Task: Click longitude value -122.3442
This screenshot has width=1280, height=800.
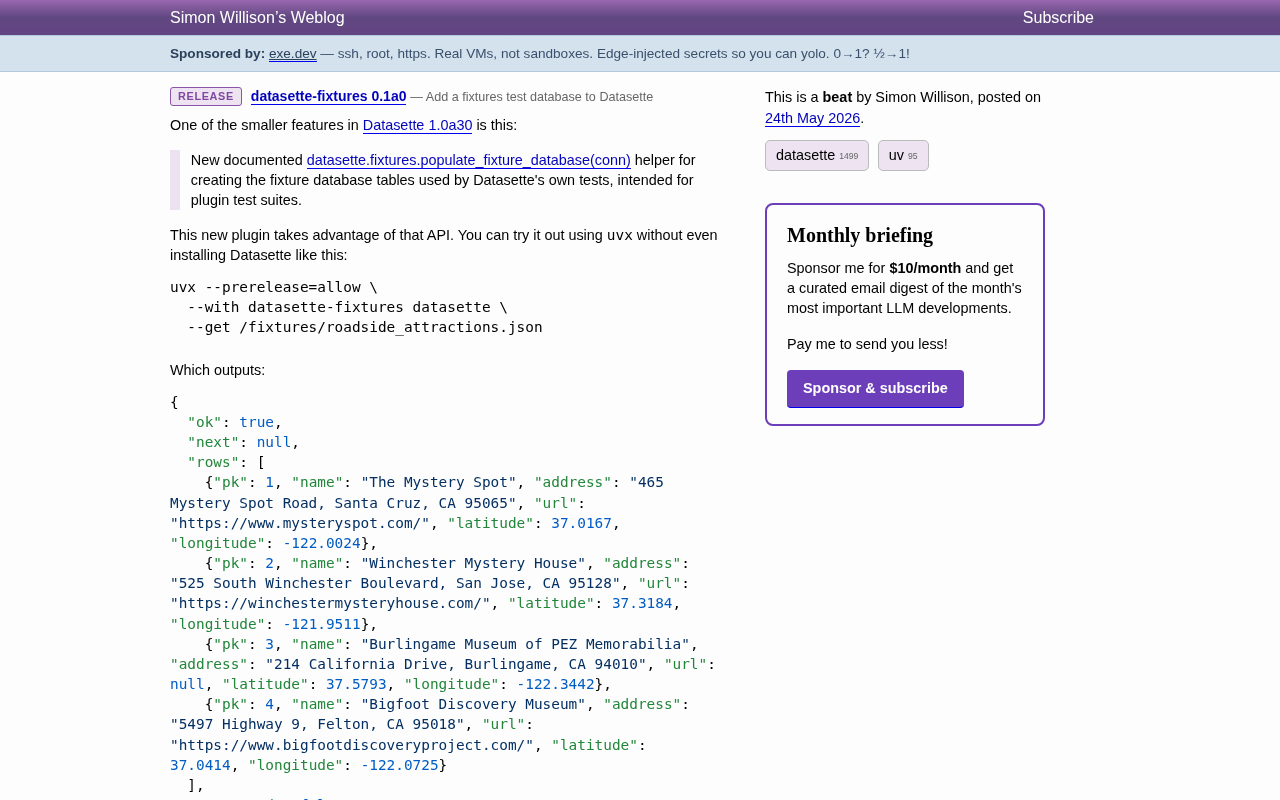Action: [556, 684]
